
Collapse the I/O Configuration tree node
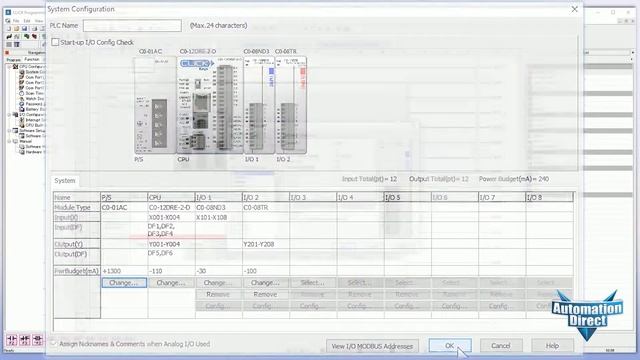tap(9, 115)
